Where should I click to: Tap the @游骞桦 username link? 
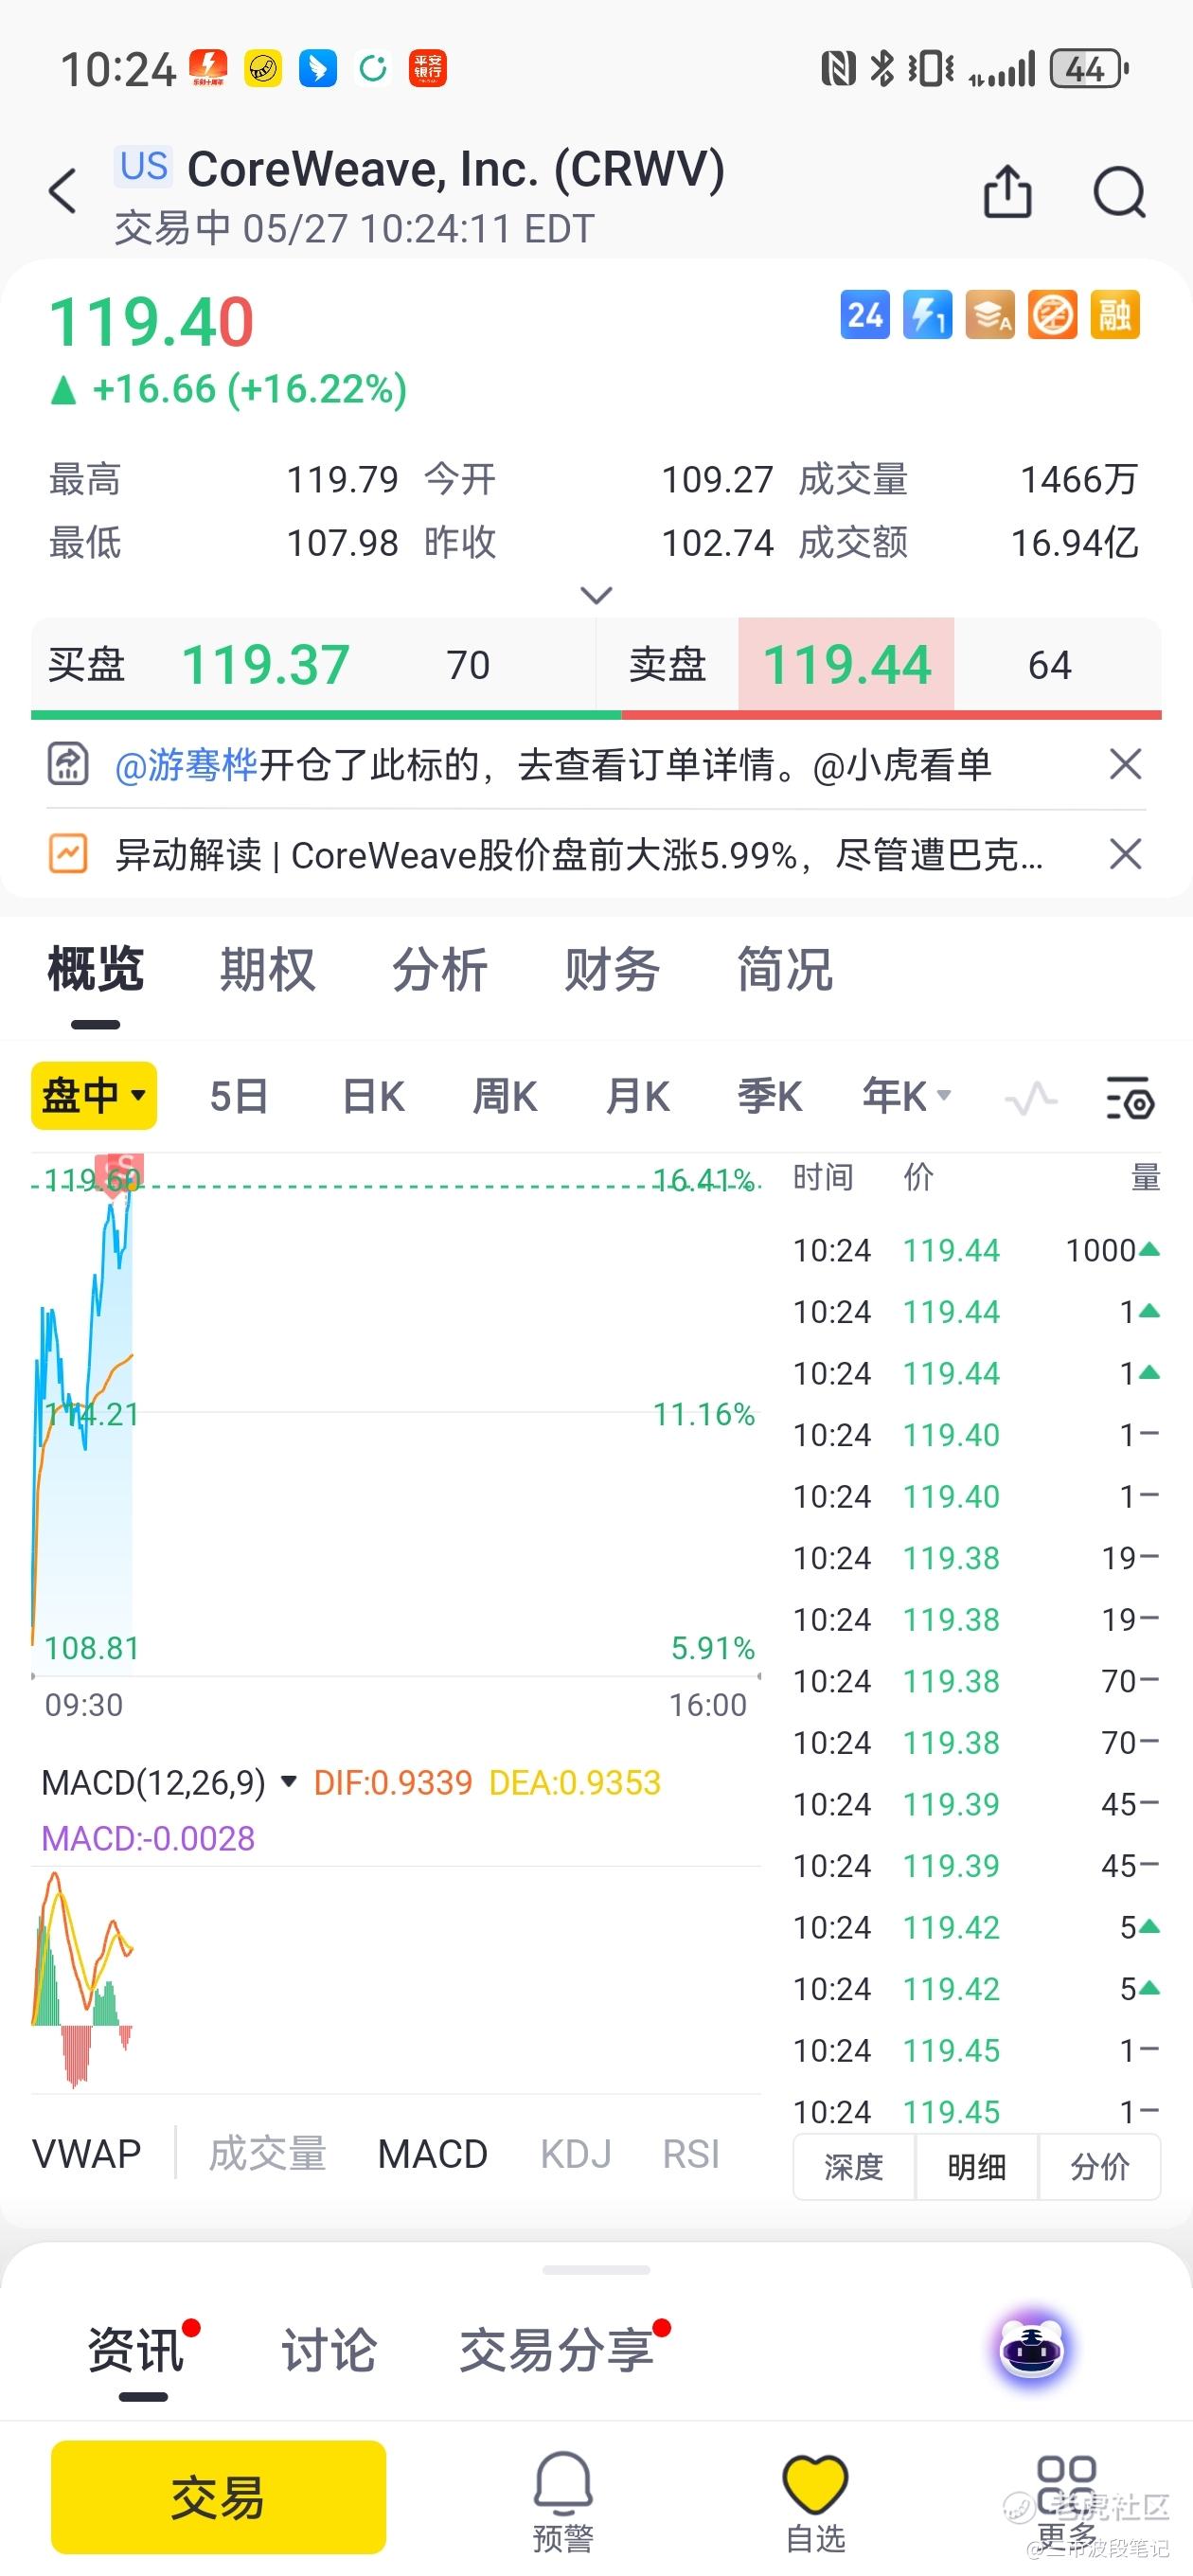[x=186, y=765]
